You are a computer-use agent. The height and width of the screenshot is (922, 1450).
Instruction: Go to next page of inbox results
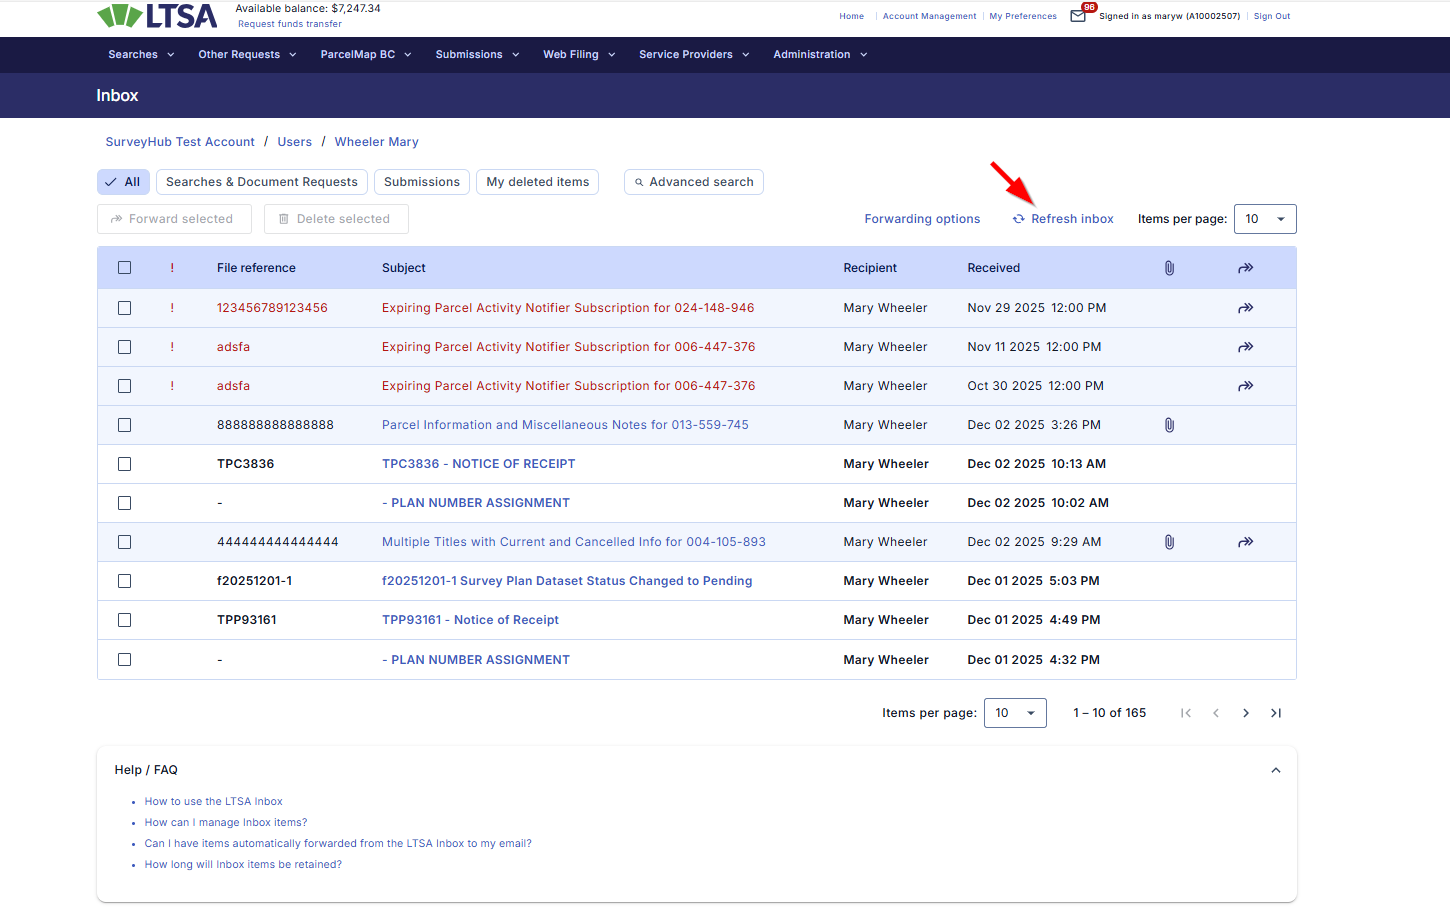(1245, 713)
